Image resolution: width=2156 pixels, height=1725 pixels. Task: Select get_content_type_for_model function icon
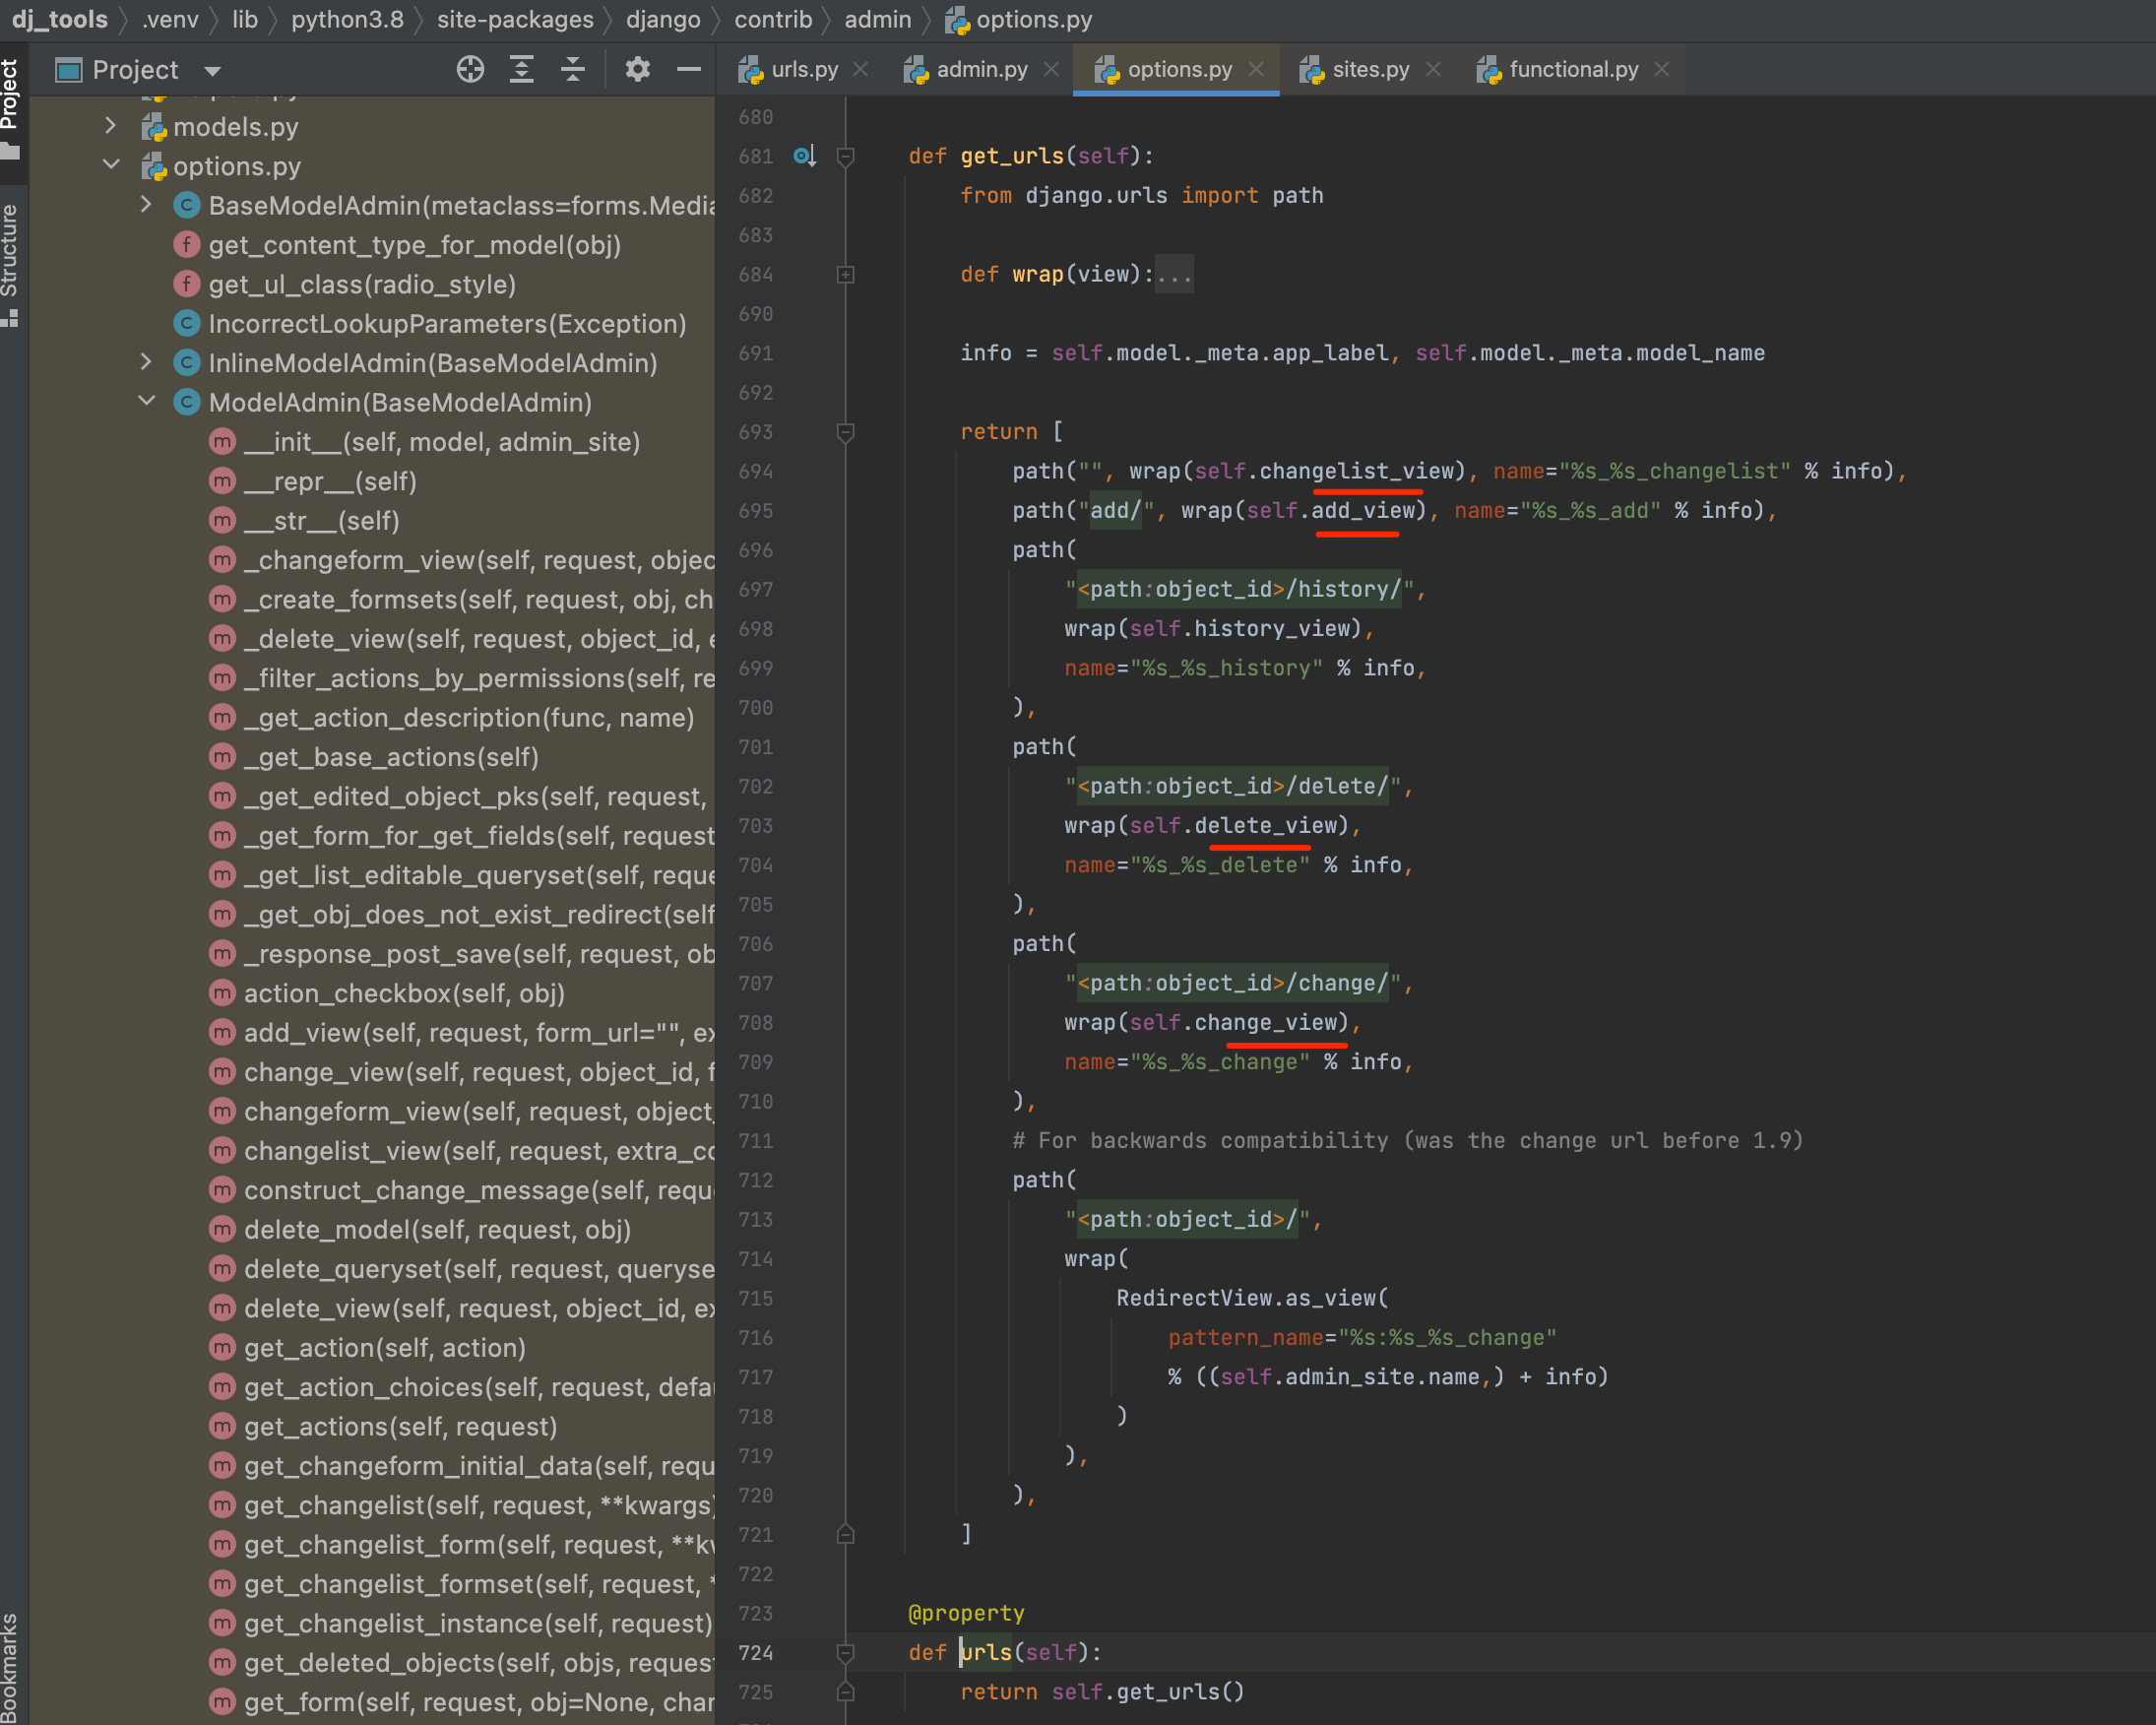click(186, 244)
